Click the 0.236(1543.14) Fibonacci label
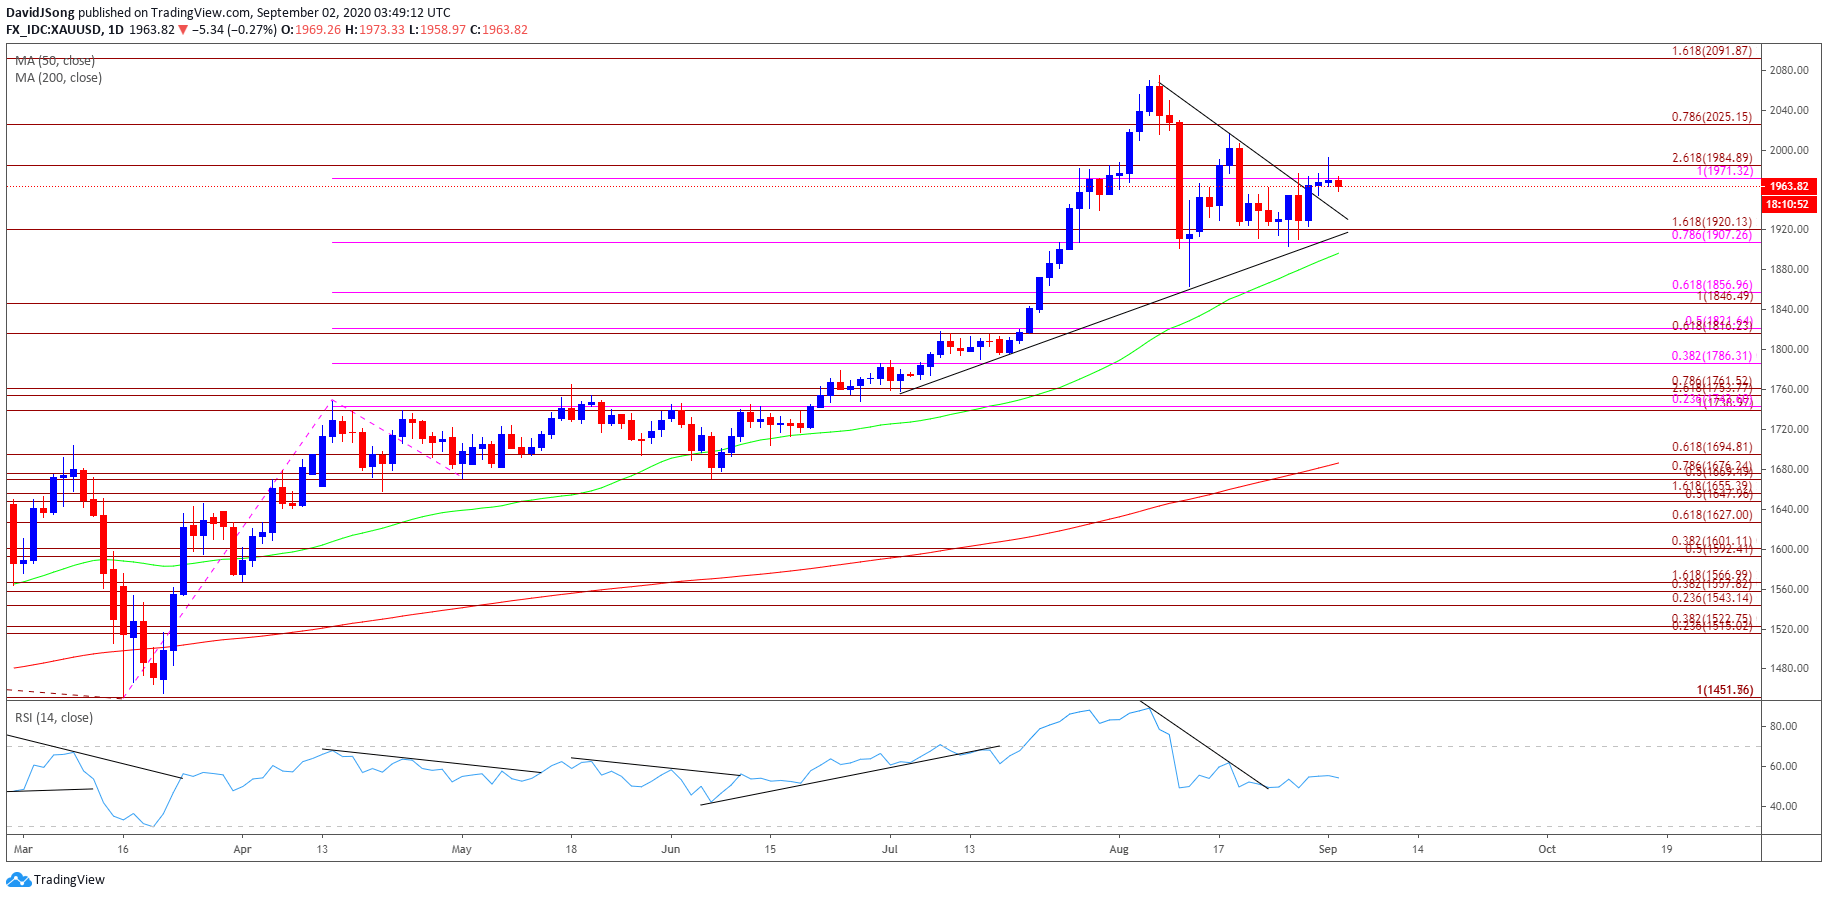Image resolution: width=1828 pixels, height=898 pixels. 1712,598
